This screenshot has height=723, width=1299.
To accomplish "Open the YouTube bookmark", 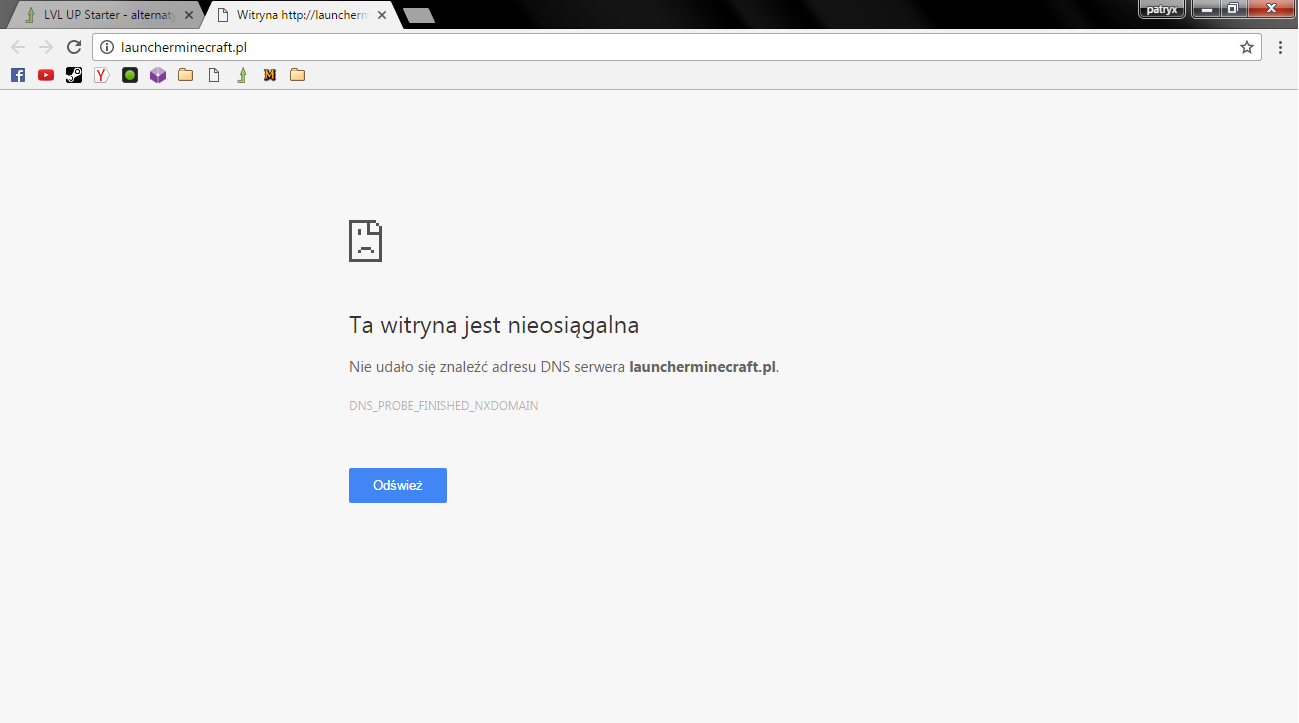I will [46, 75].
